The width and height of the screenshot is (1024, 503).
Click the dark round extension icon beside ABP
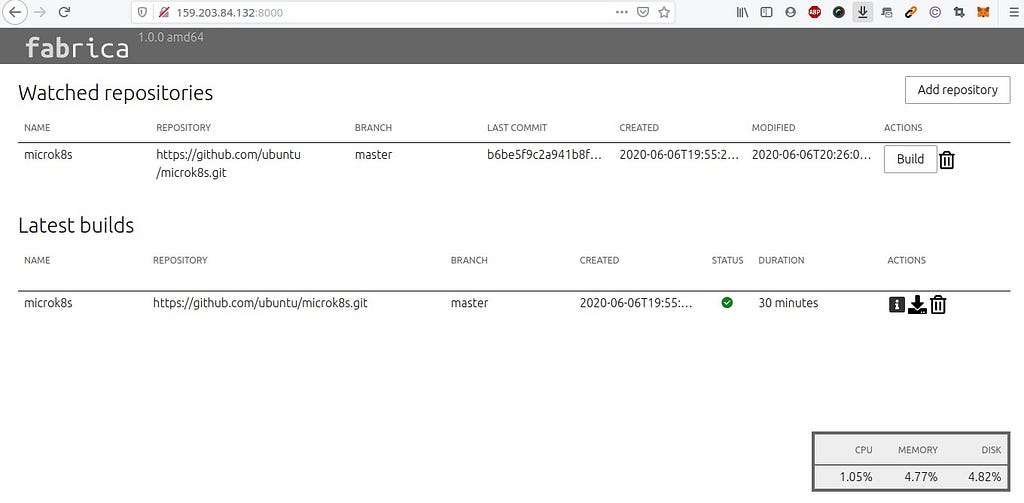click(839, 12)
